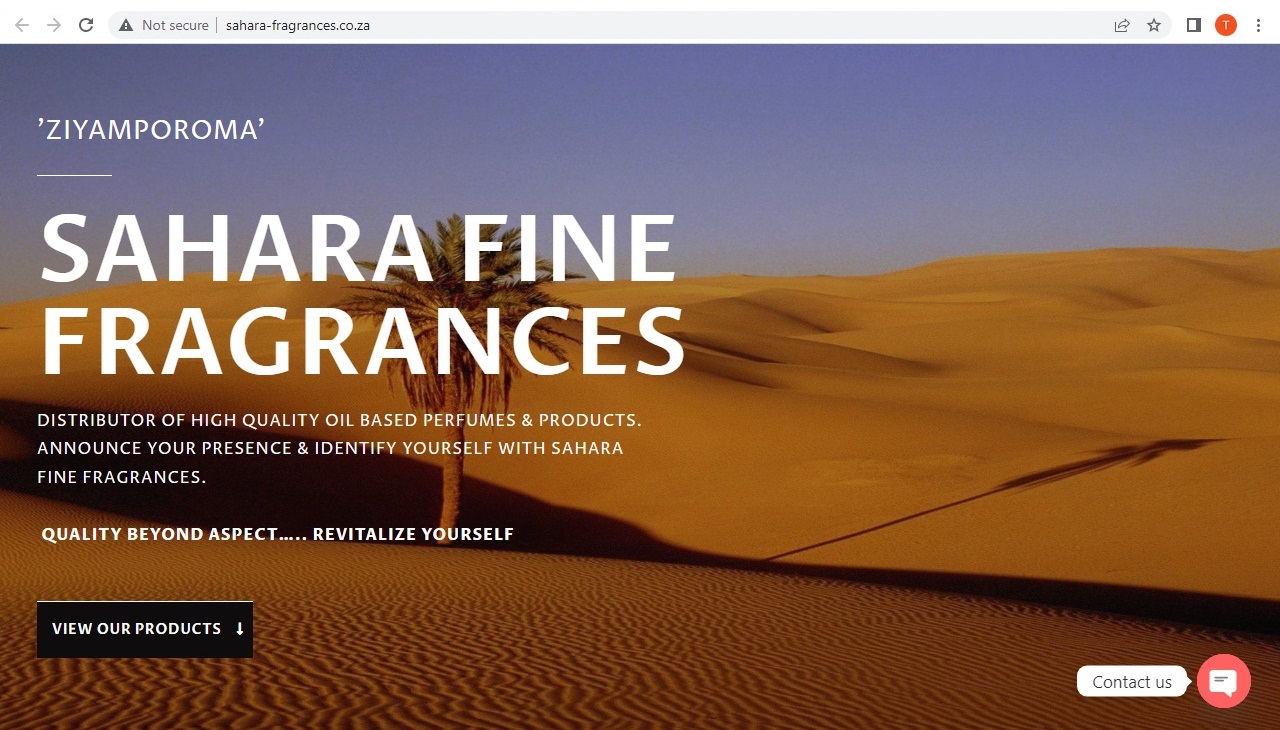The image size is (1280, 730).
Task: Click the Sahara Fine Fragrances heading
Action: tap(360, 295)
